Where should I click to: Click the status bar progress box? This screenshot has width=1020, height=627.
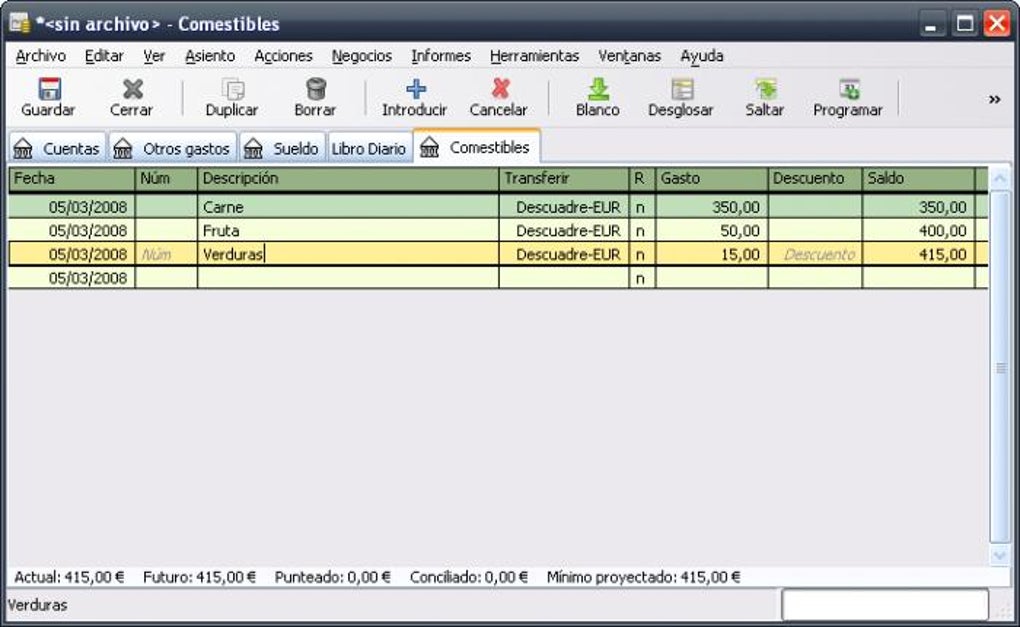[x=885, y=605]
